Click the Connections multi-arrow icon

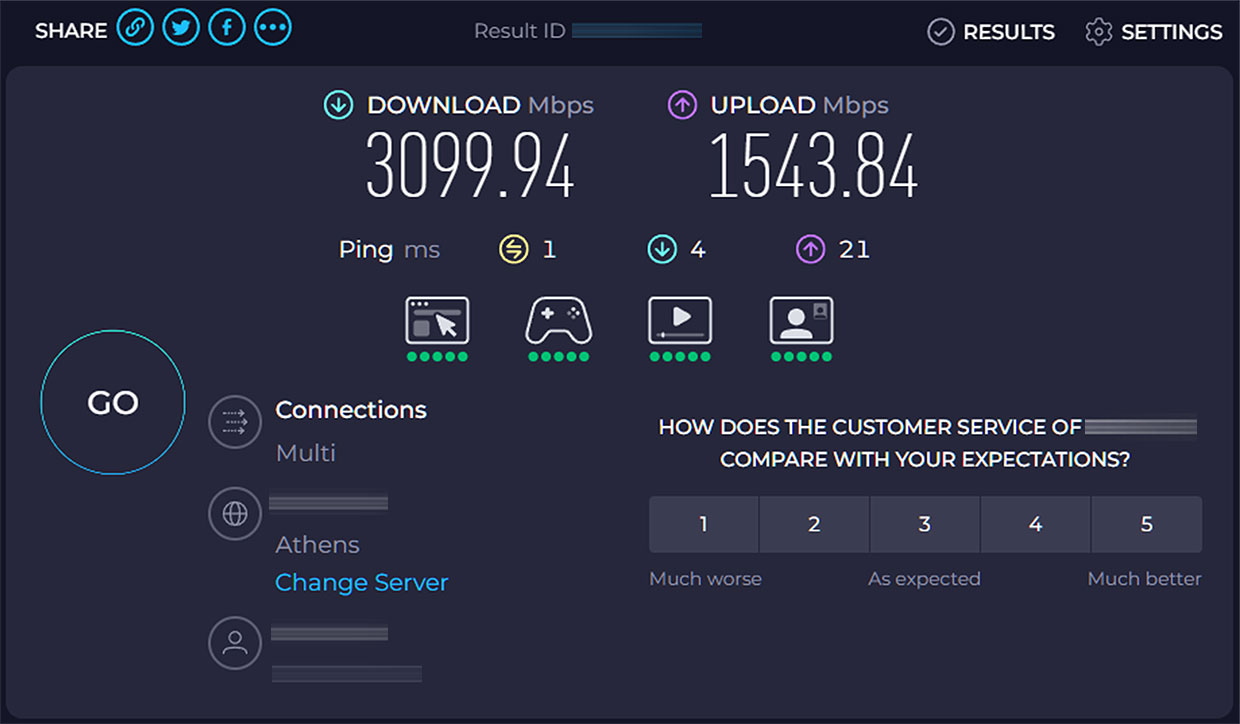tap(235, 422)
